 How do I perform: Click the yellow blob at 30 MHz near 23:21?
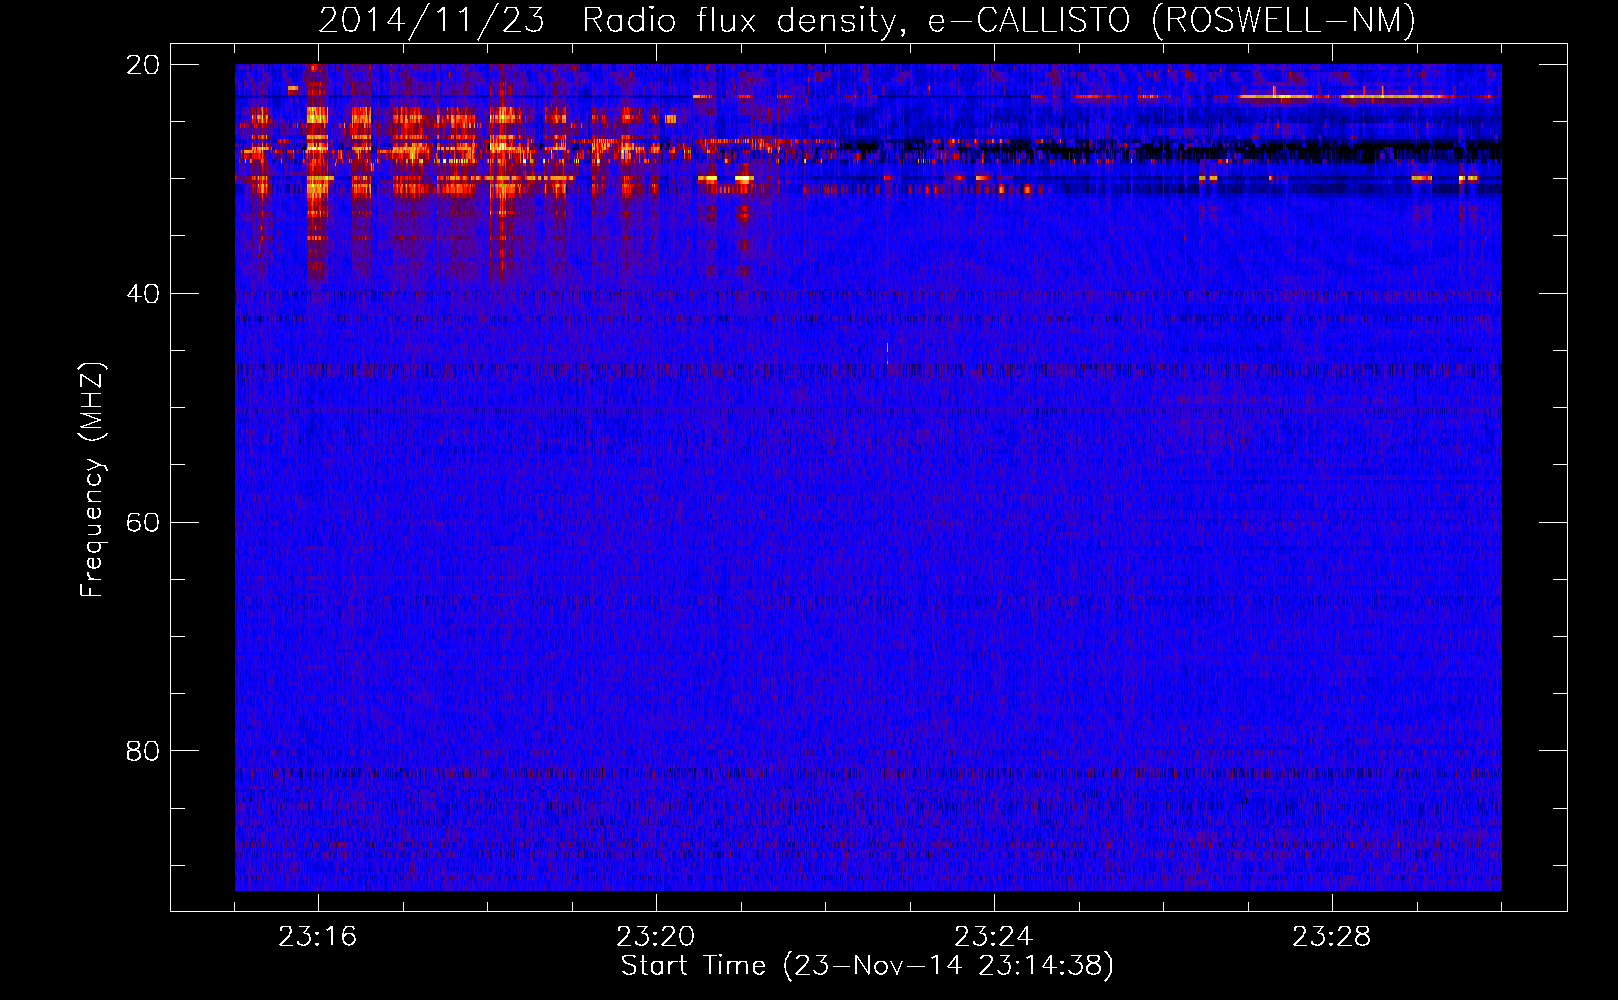[x=743, y=179]
